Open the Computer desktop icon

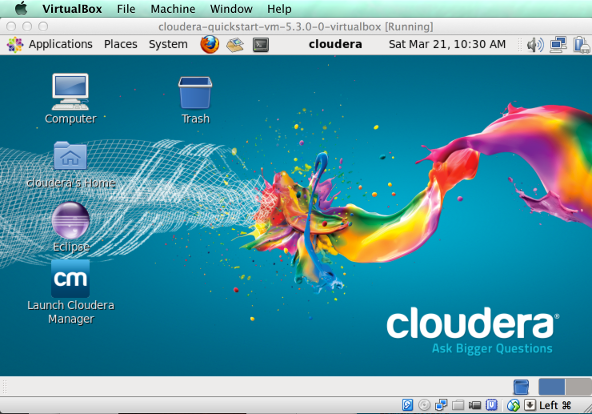(71, 98)
